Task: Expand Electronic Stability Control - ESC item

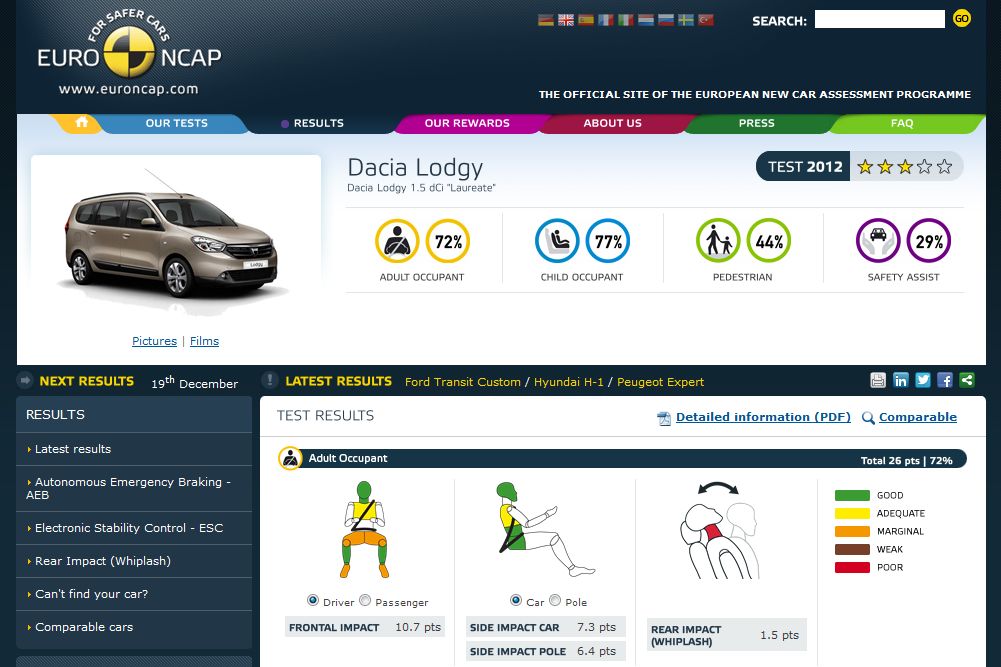Action: click(x=129, y=528)
